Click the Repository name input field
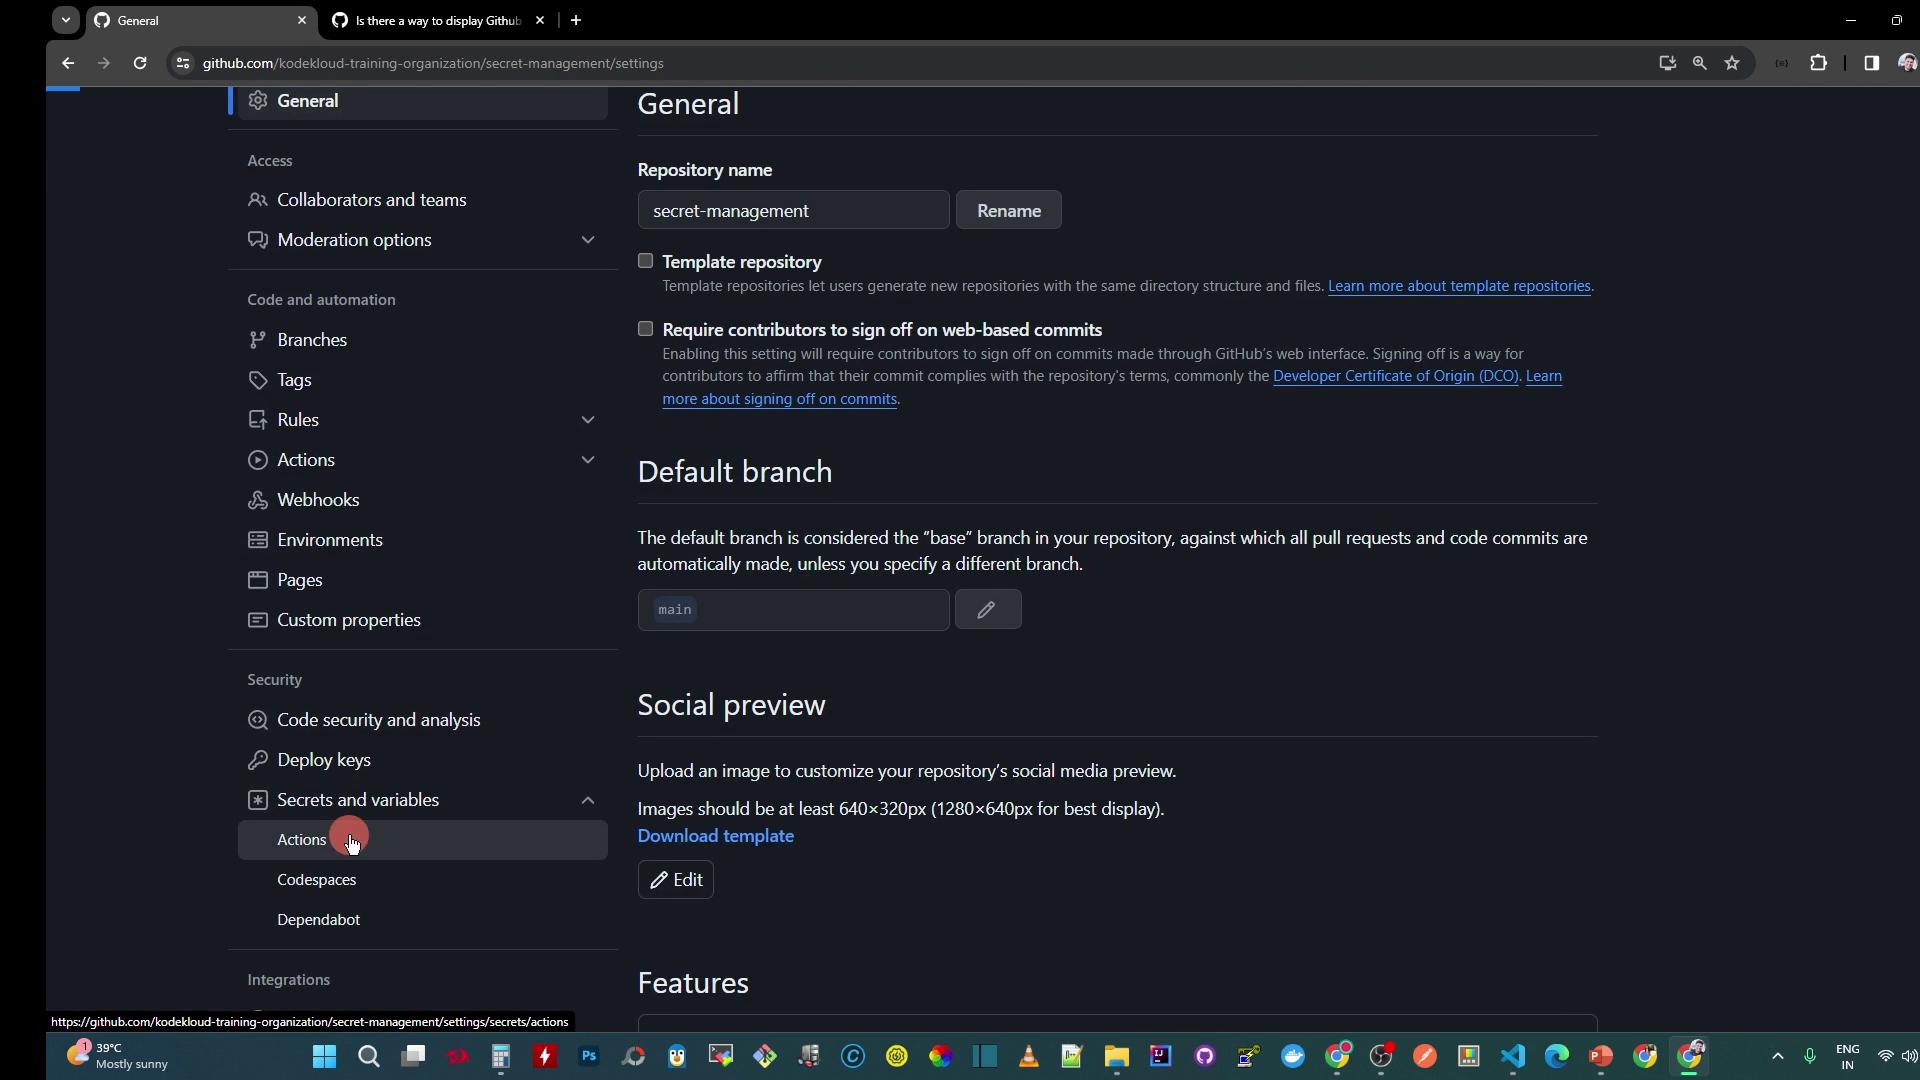The height and width of the screenshot is (1080, 1920). click(793, 211)
